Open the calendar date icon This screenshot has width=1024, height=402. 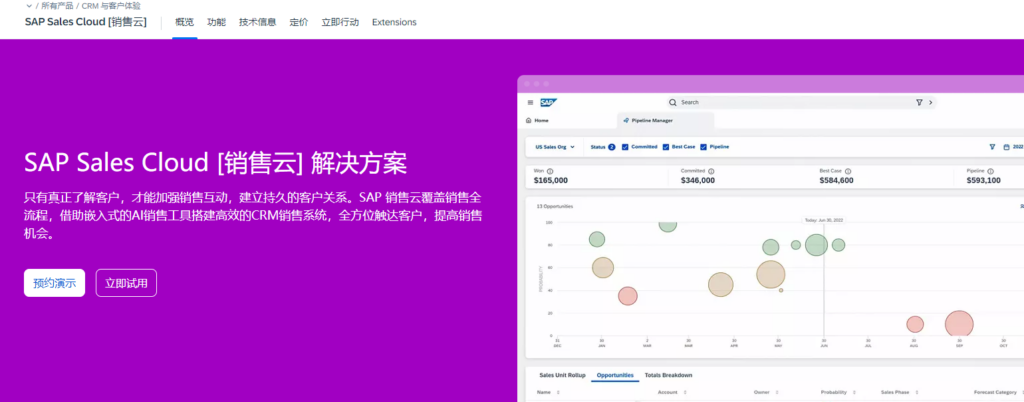point(1006,147)
